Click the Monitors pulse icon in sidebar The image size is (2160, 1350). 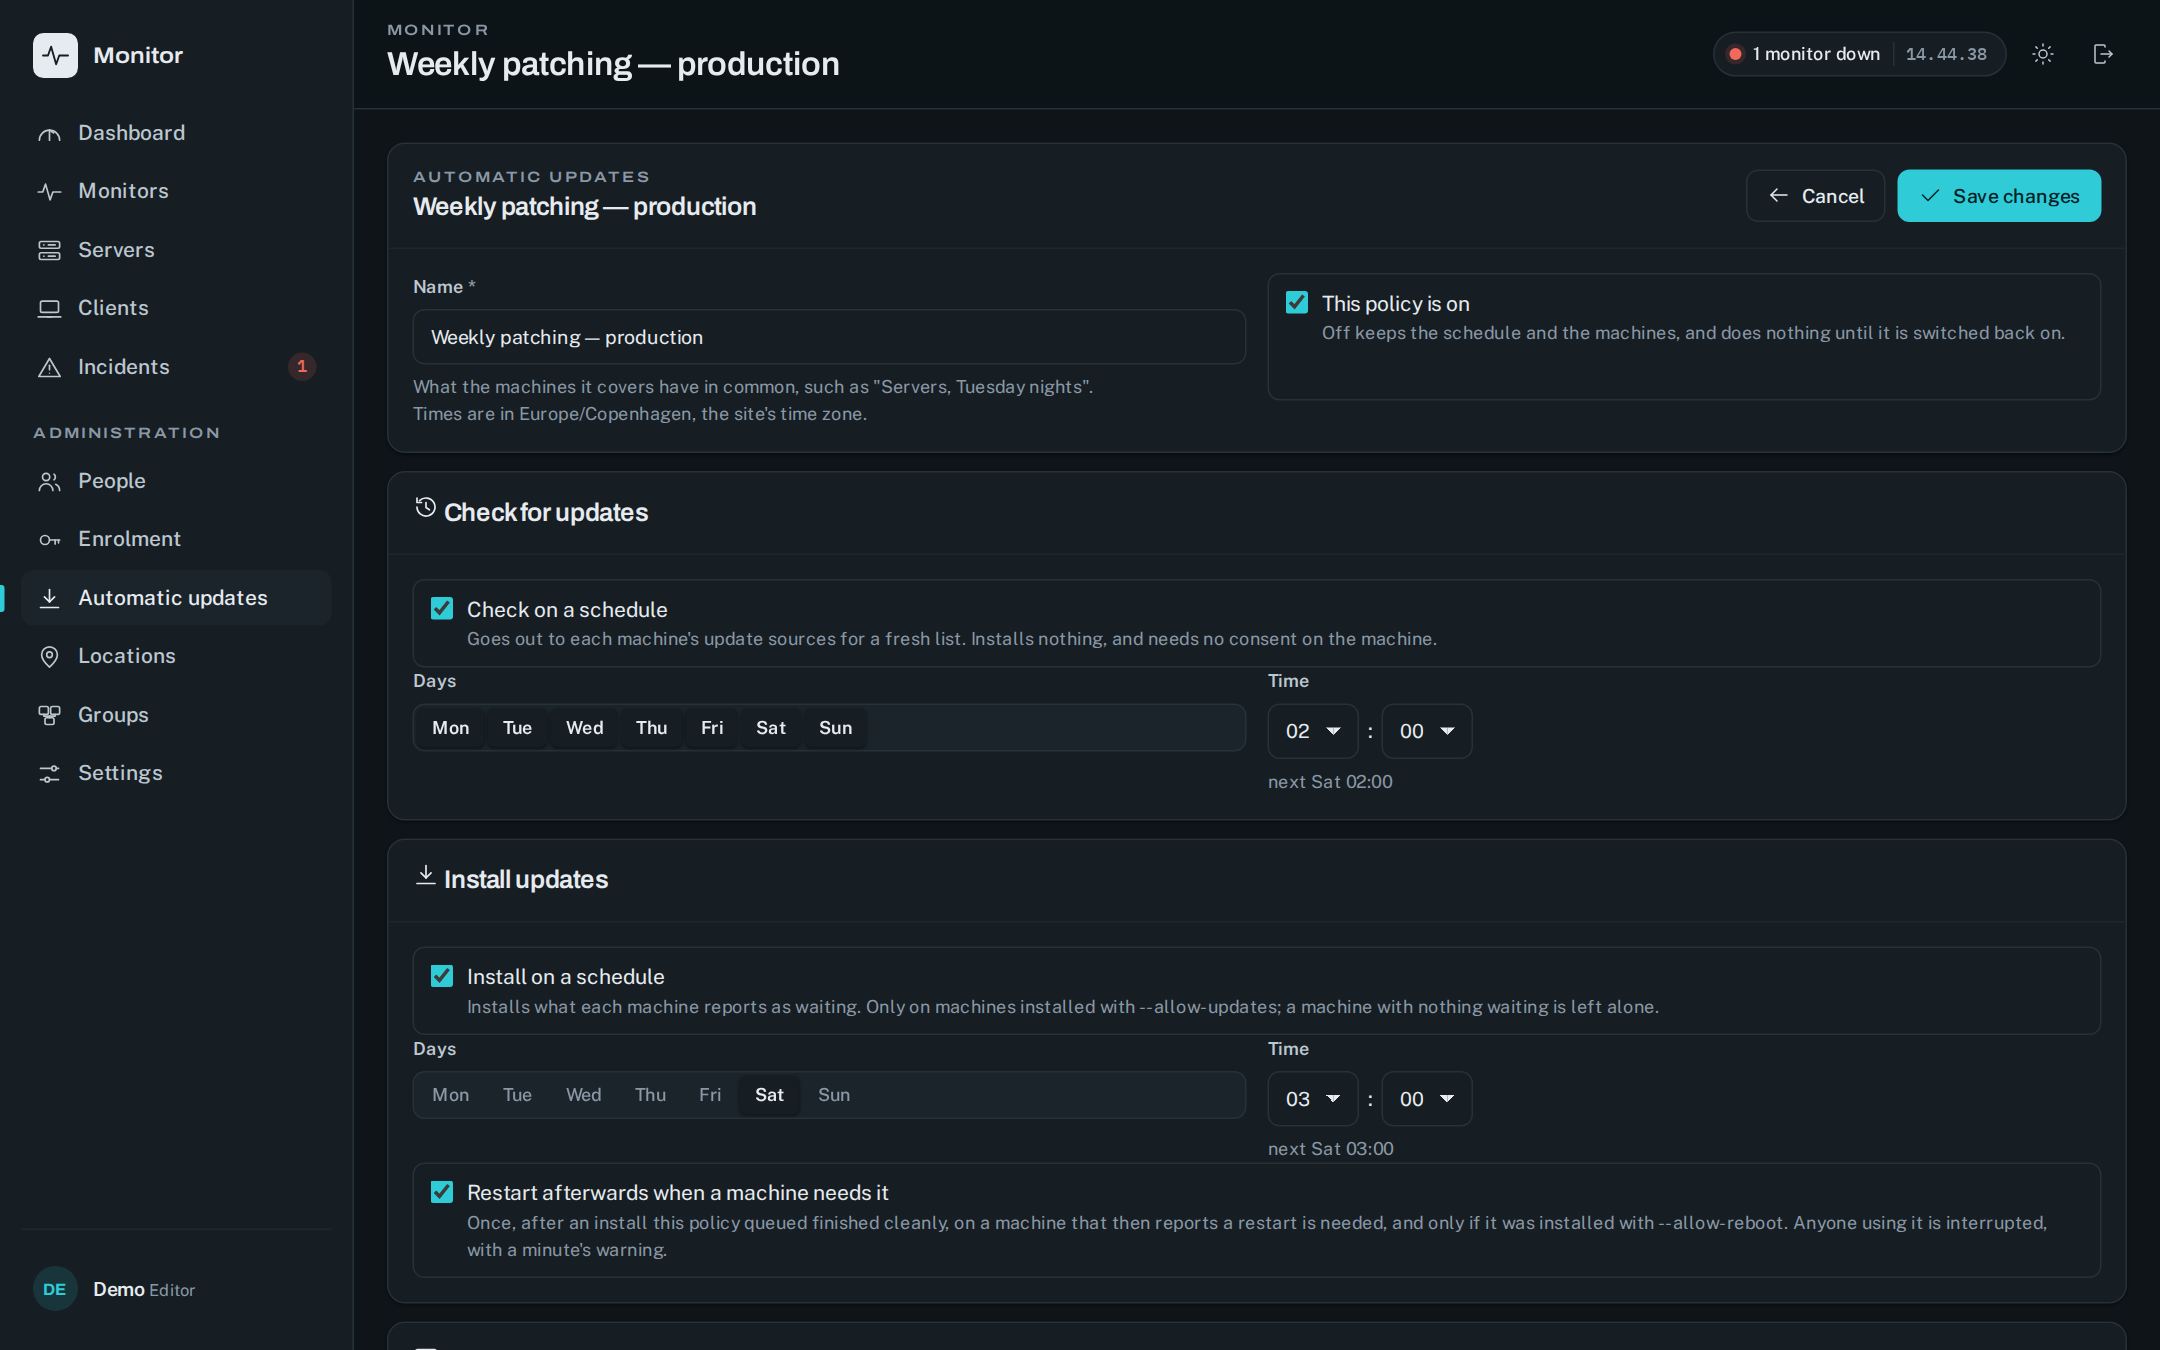49,192
